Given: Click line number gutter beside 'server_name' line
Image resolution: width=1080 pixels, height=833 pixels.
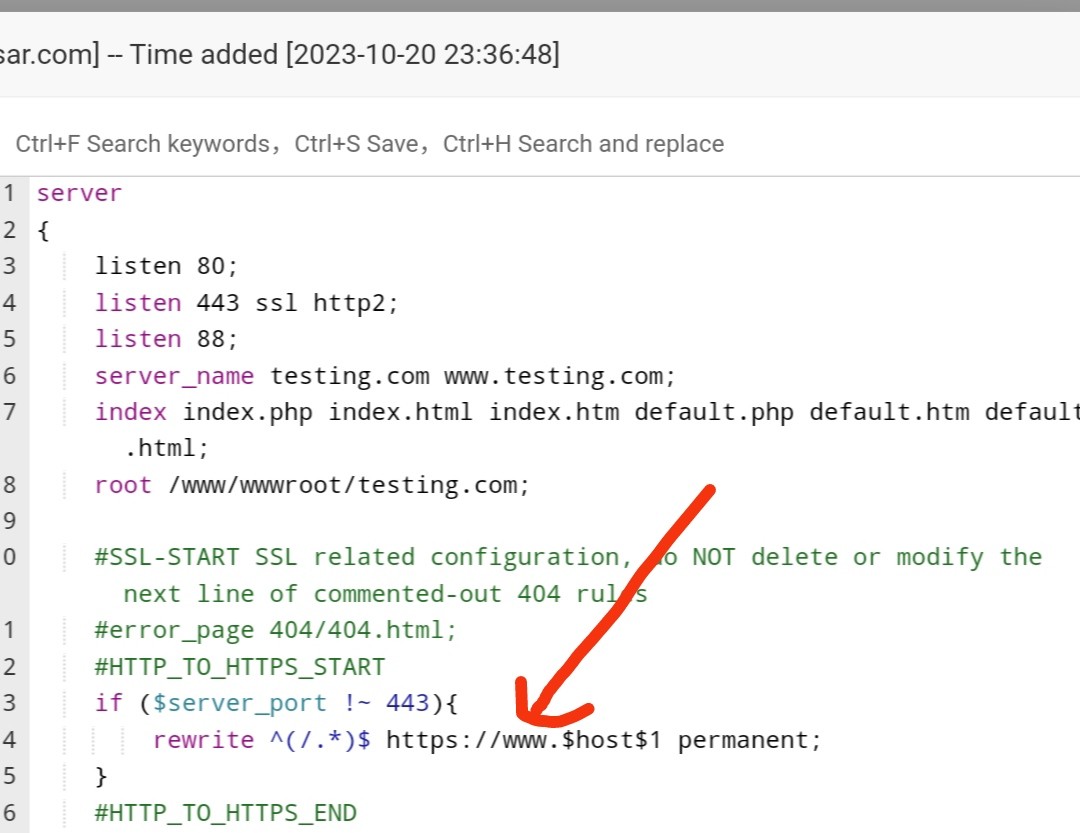Looking at the screenshot, I should coord(9,376).
